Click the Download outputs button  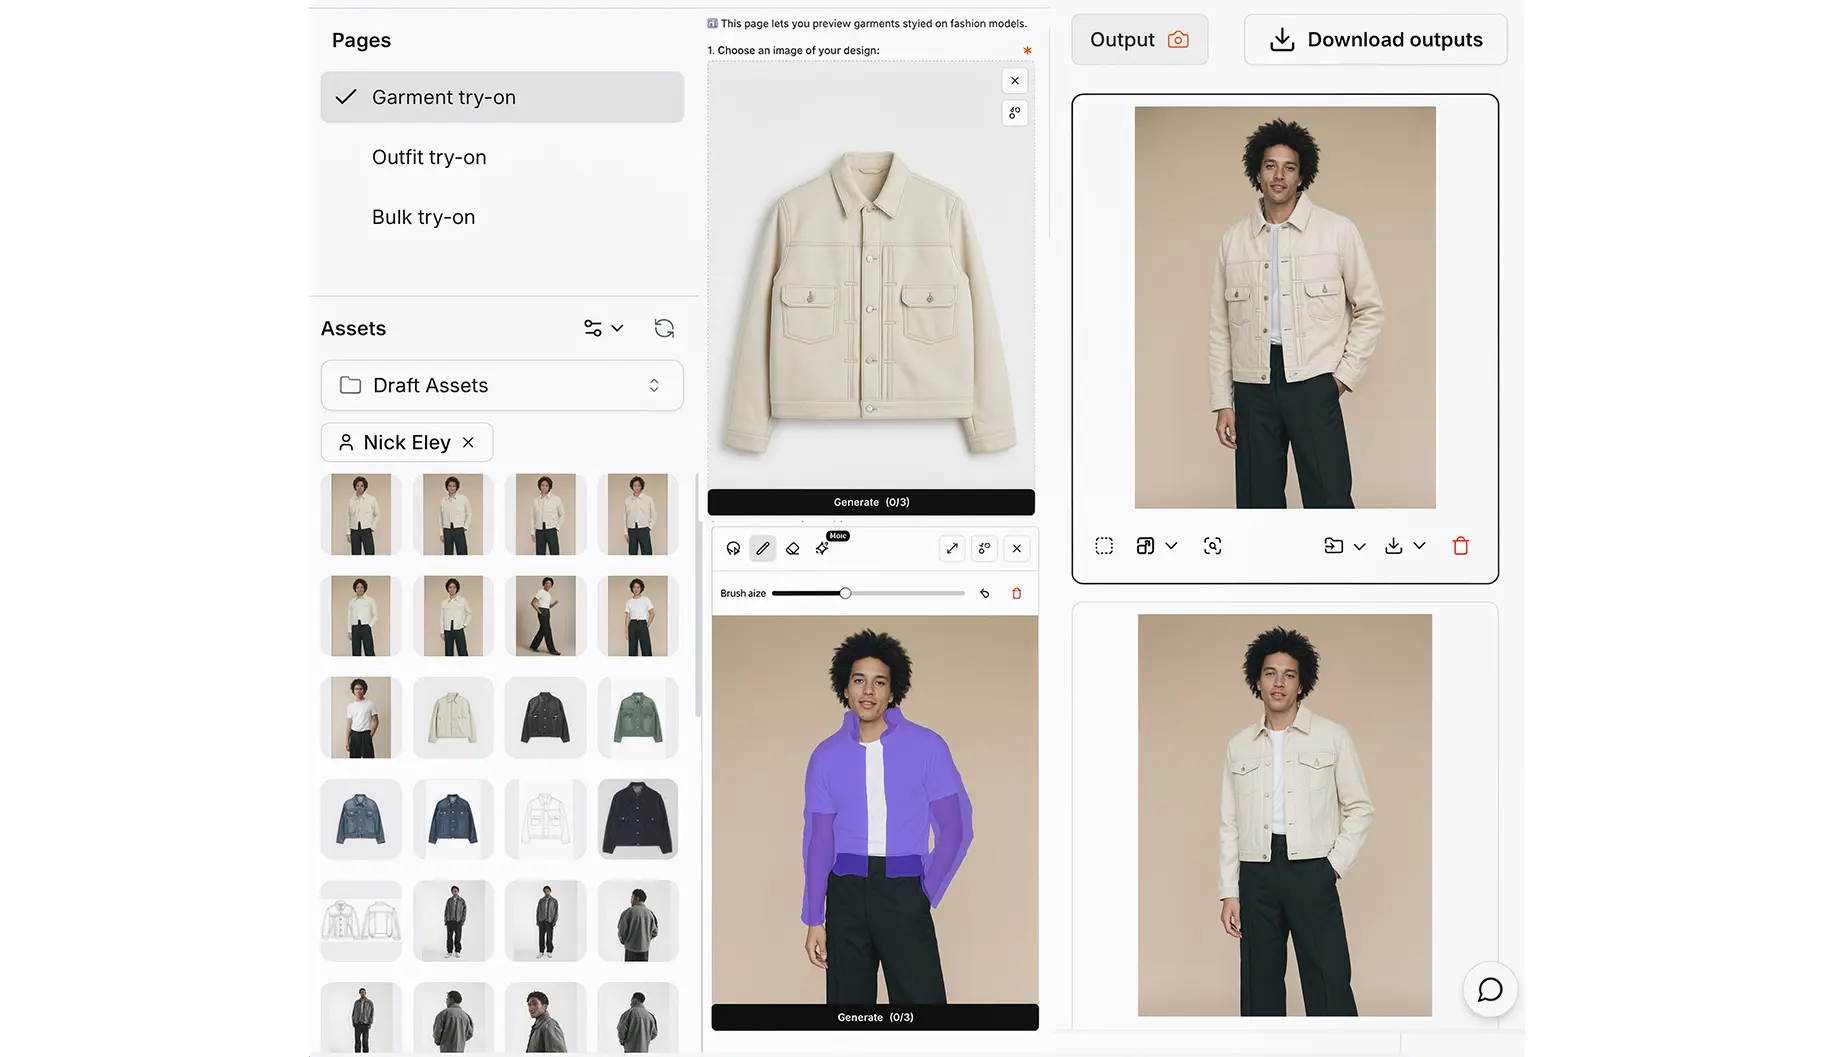coord(1375,39)
